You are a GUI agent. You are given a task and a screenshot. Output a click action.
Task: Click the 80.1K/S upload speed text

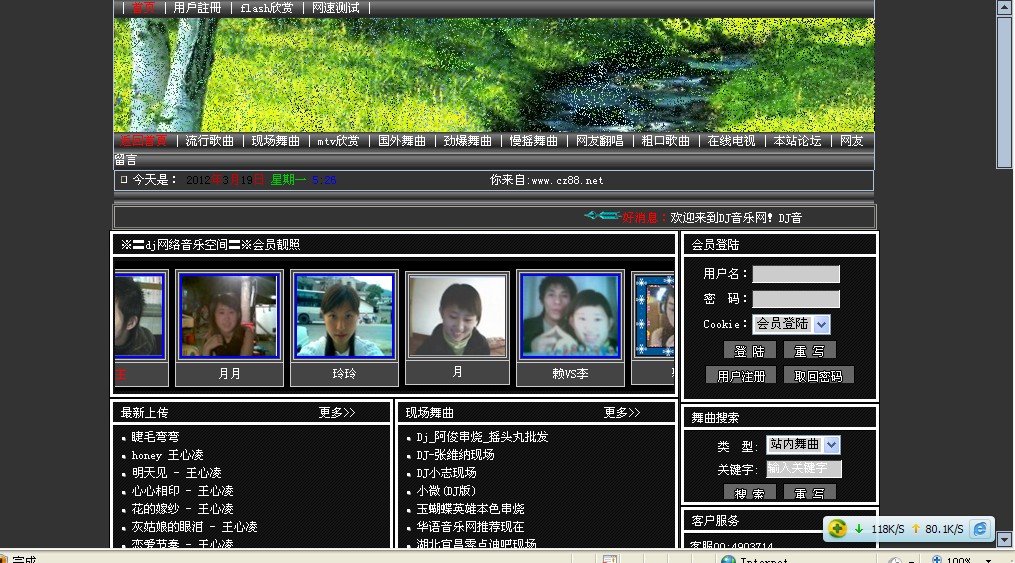[x=944, y=529]
